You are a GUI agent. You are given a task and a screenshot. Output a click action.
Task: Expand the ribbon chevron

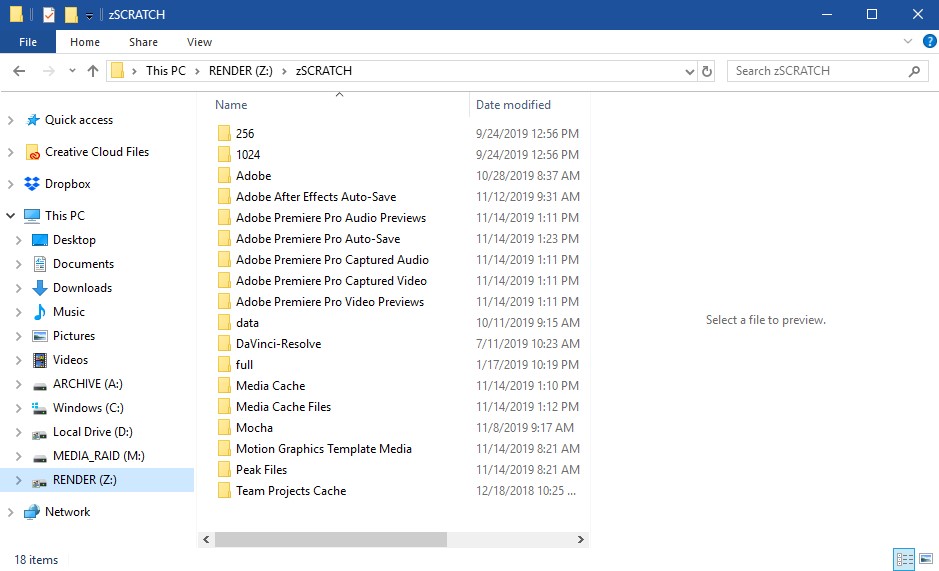(x=908, y=41)
